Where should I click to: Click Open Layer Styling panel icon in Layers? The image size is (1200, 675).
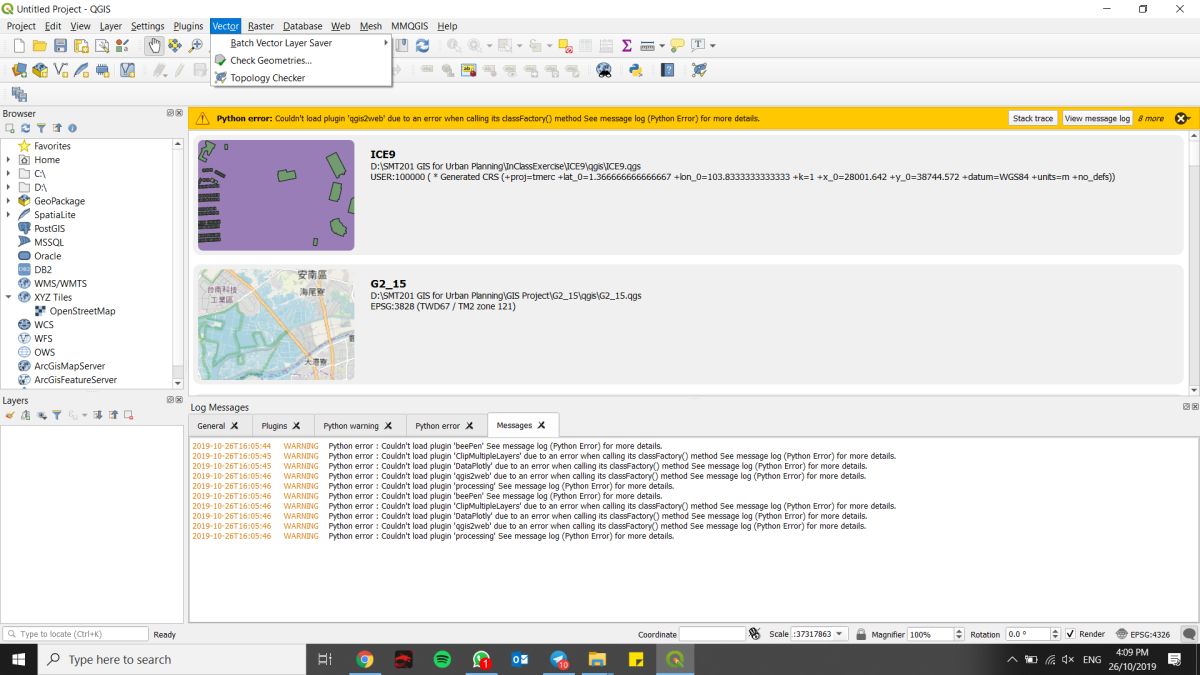pos(10,415)
